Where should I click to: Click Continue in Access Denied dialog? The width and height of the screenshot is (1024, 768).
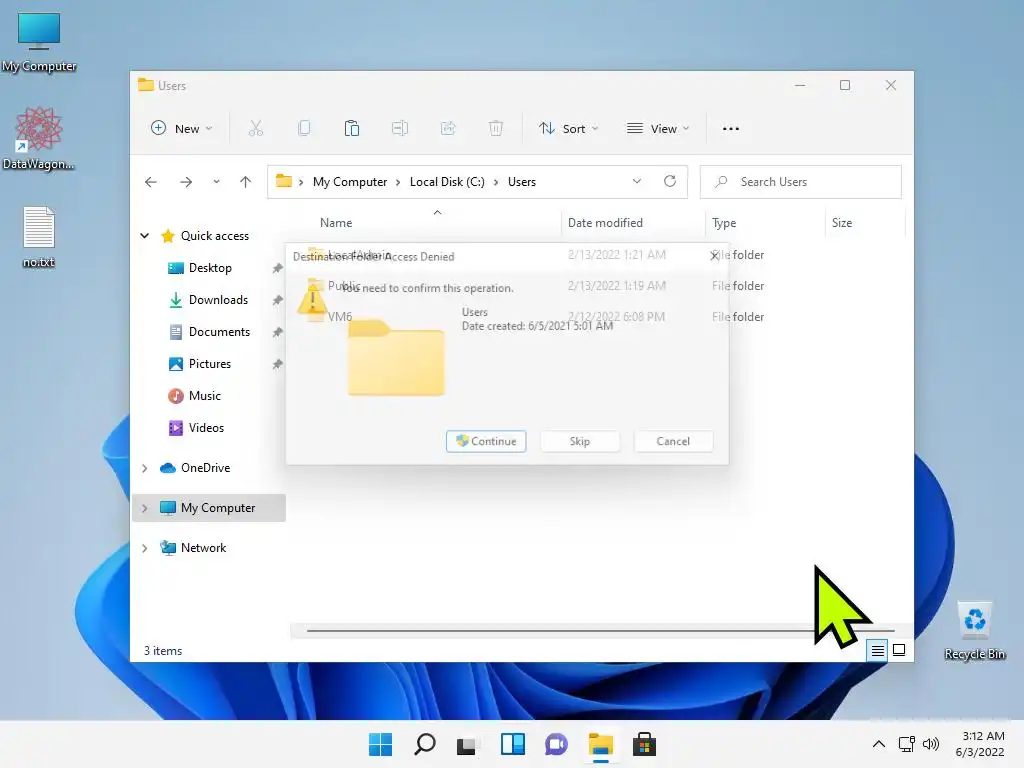coord(487,441)
